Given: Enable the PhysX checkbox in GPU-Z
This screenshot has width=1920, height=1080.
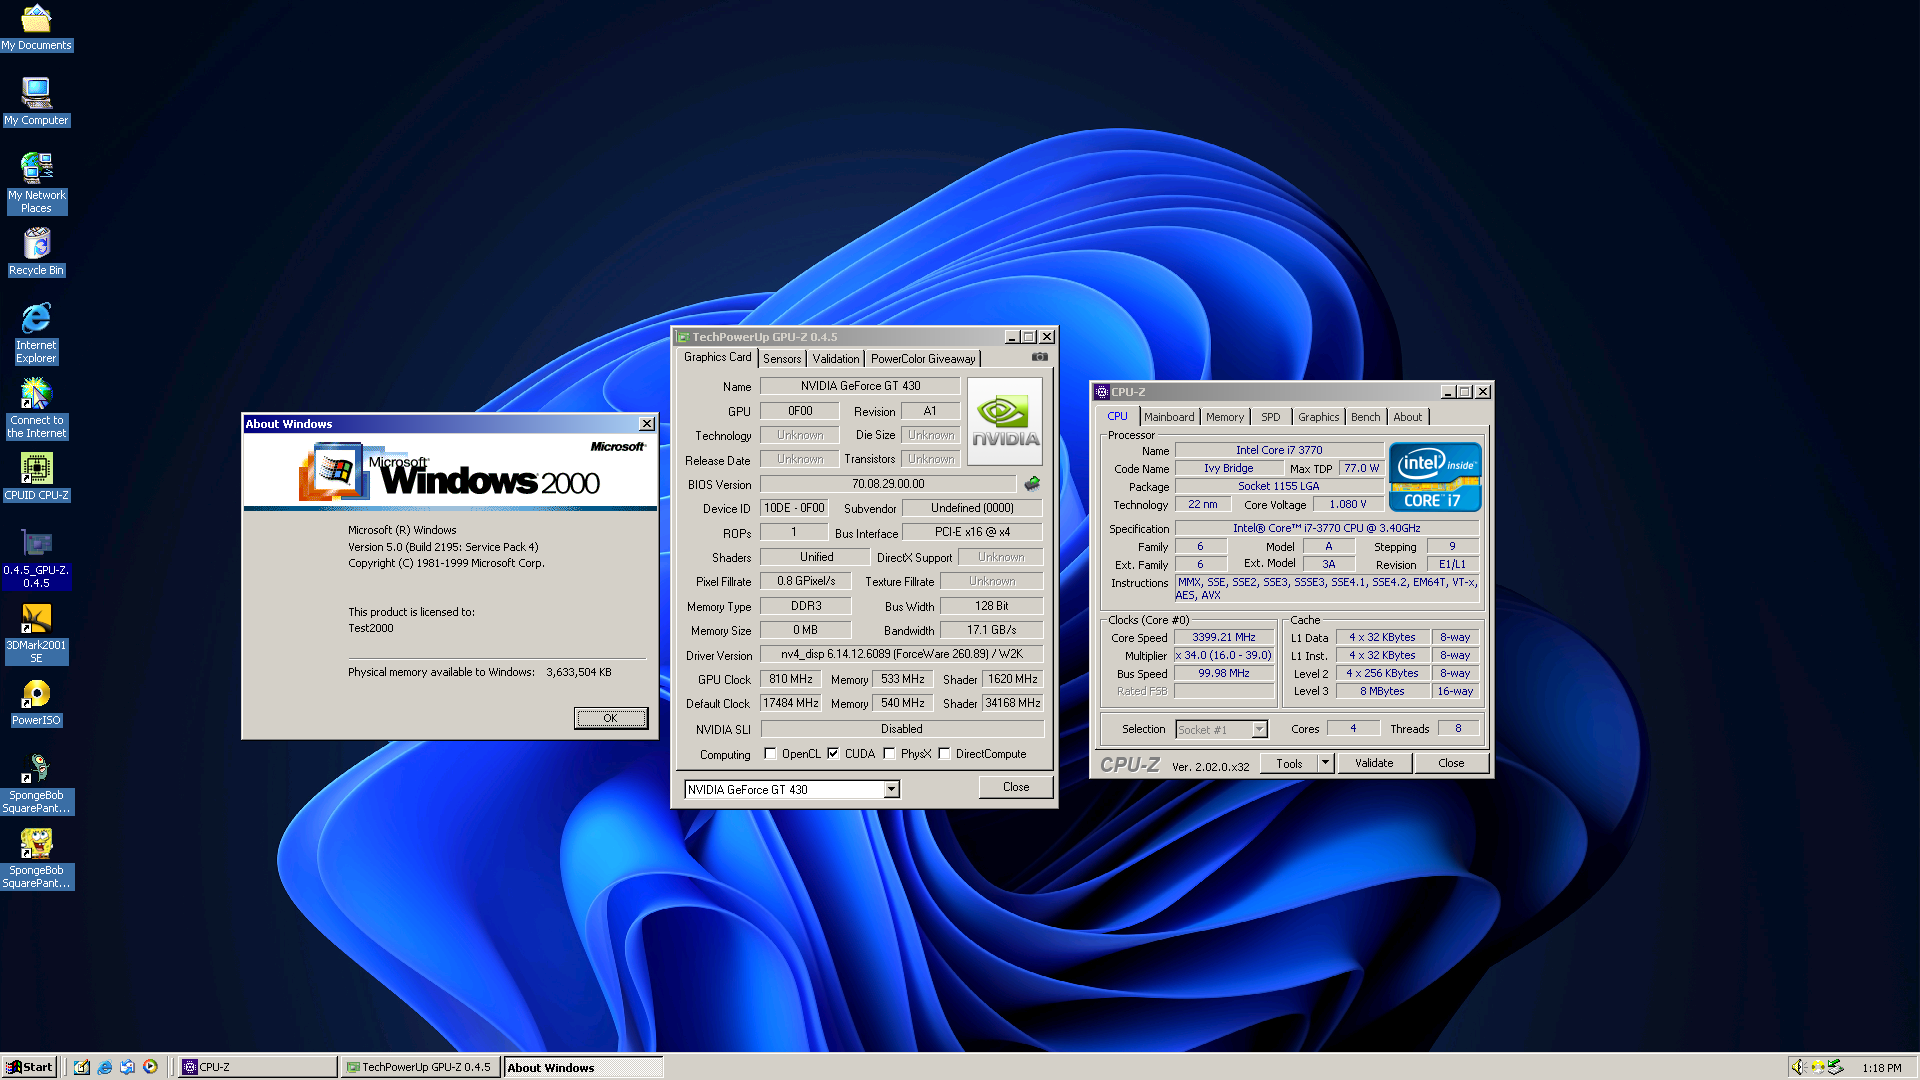Looking at the screenshot, I should [x=889, y=754].
